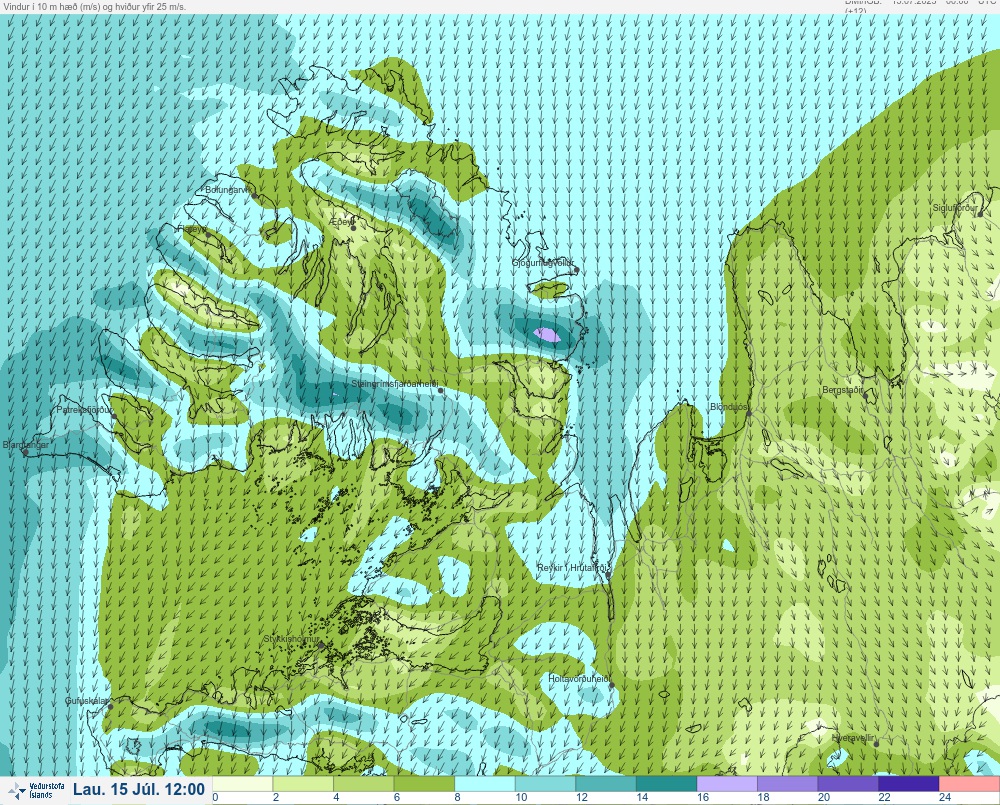
Task: Click the Lau. 15 Júl. 12:00 timestamp
Action: coord(138,790)
